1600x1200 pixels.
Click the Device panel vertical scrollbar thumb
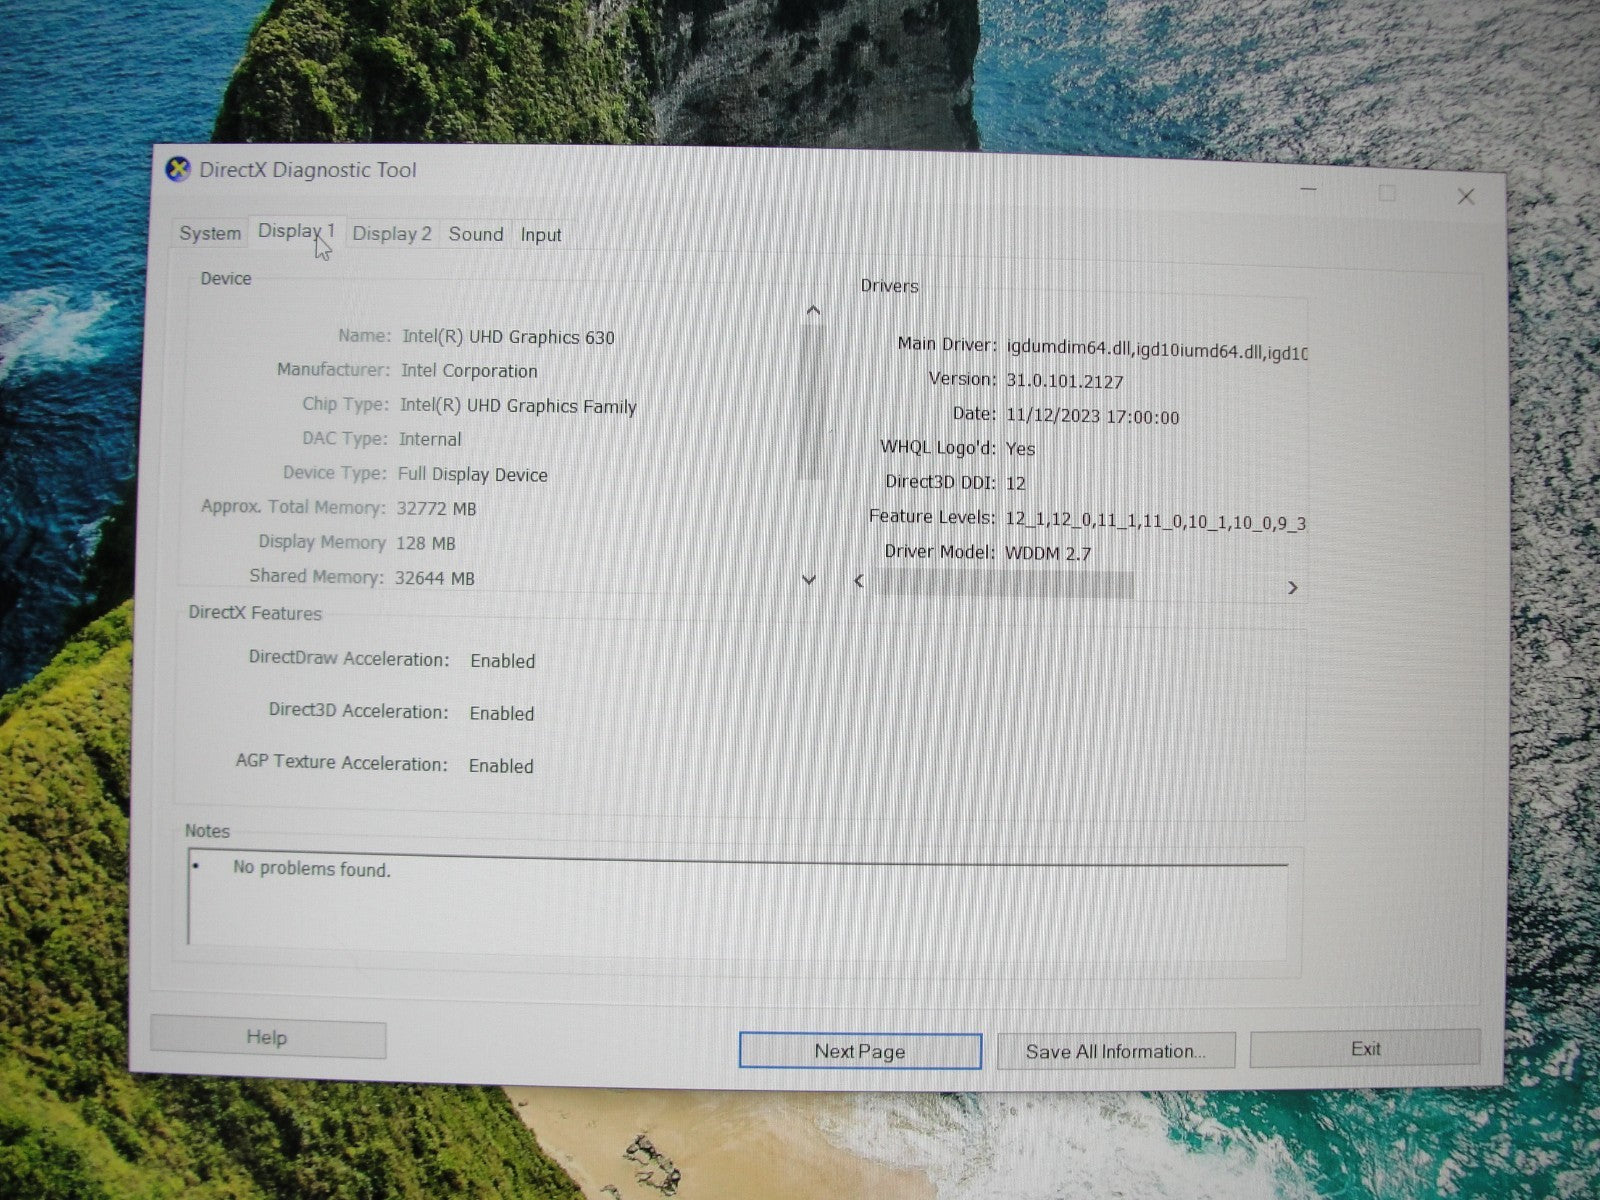(812, 400)
